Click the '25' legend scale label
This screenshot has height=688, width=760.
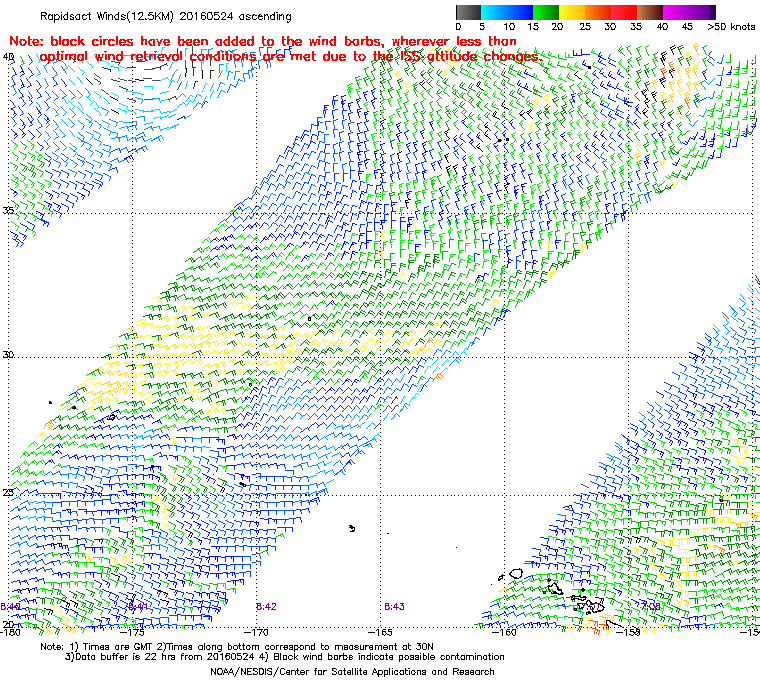(x=585, y=27)
